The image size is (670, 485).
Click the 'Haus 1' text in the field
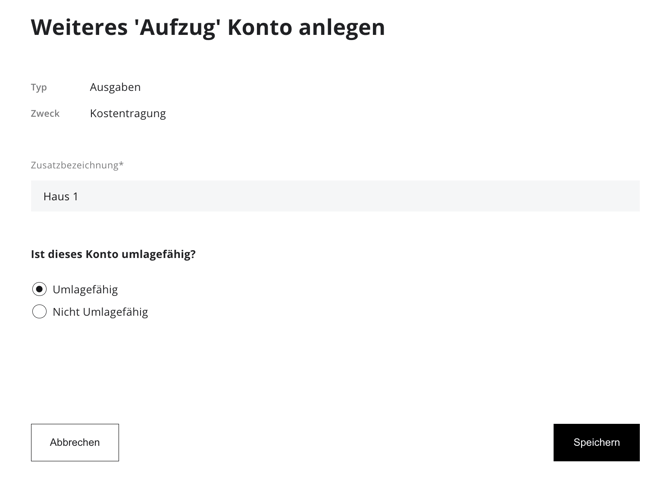[x=61, y=197]
